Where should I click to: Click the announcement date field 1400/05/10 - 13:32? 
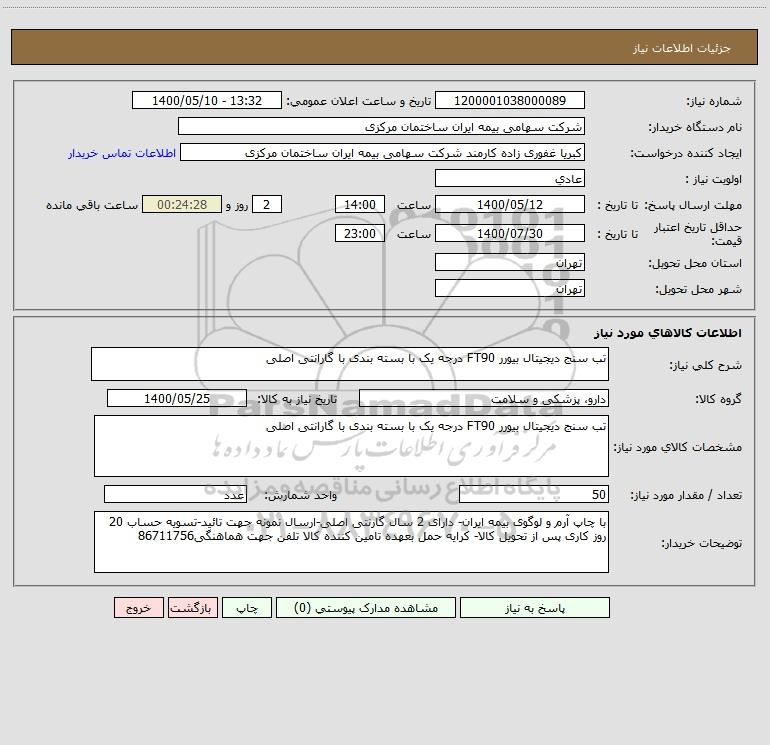[207, 100]
